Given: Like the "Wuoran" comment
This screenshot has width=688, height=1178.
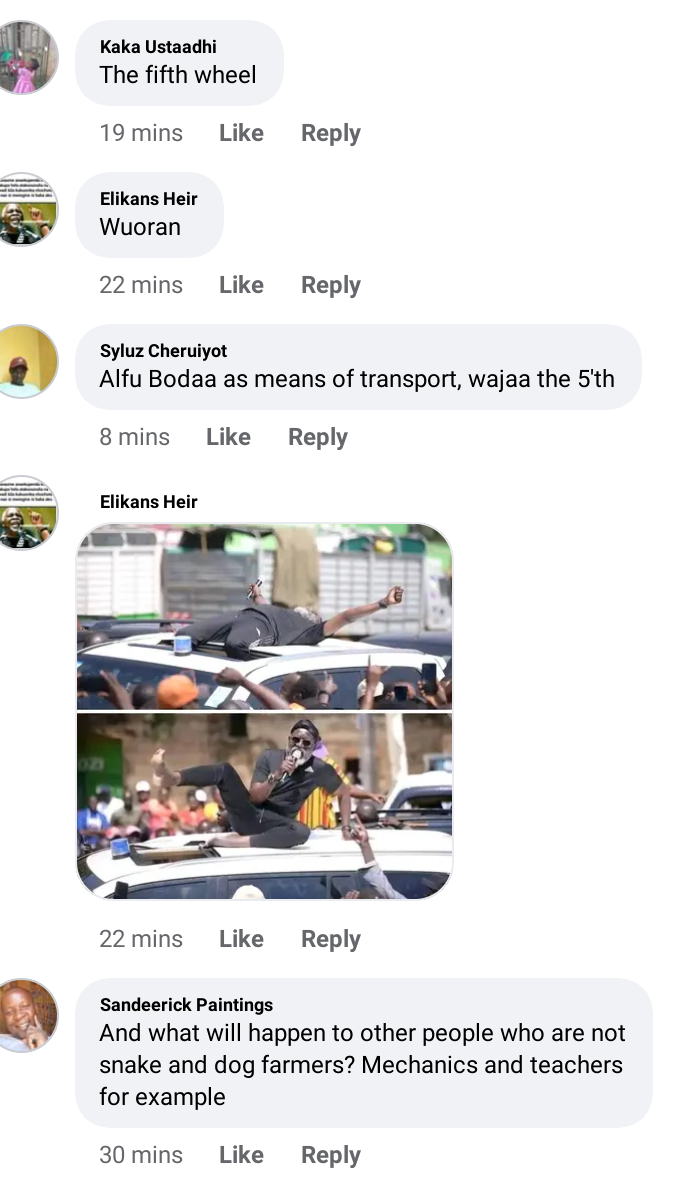Looking at the screenshot, I should tap(241, 285).
